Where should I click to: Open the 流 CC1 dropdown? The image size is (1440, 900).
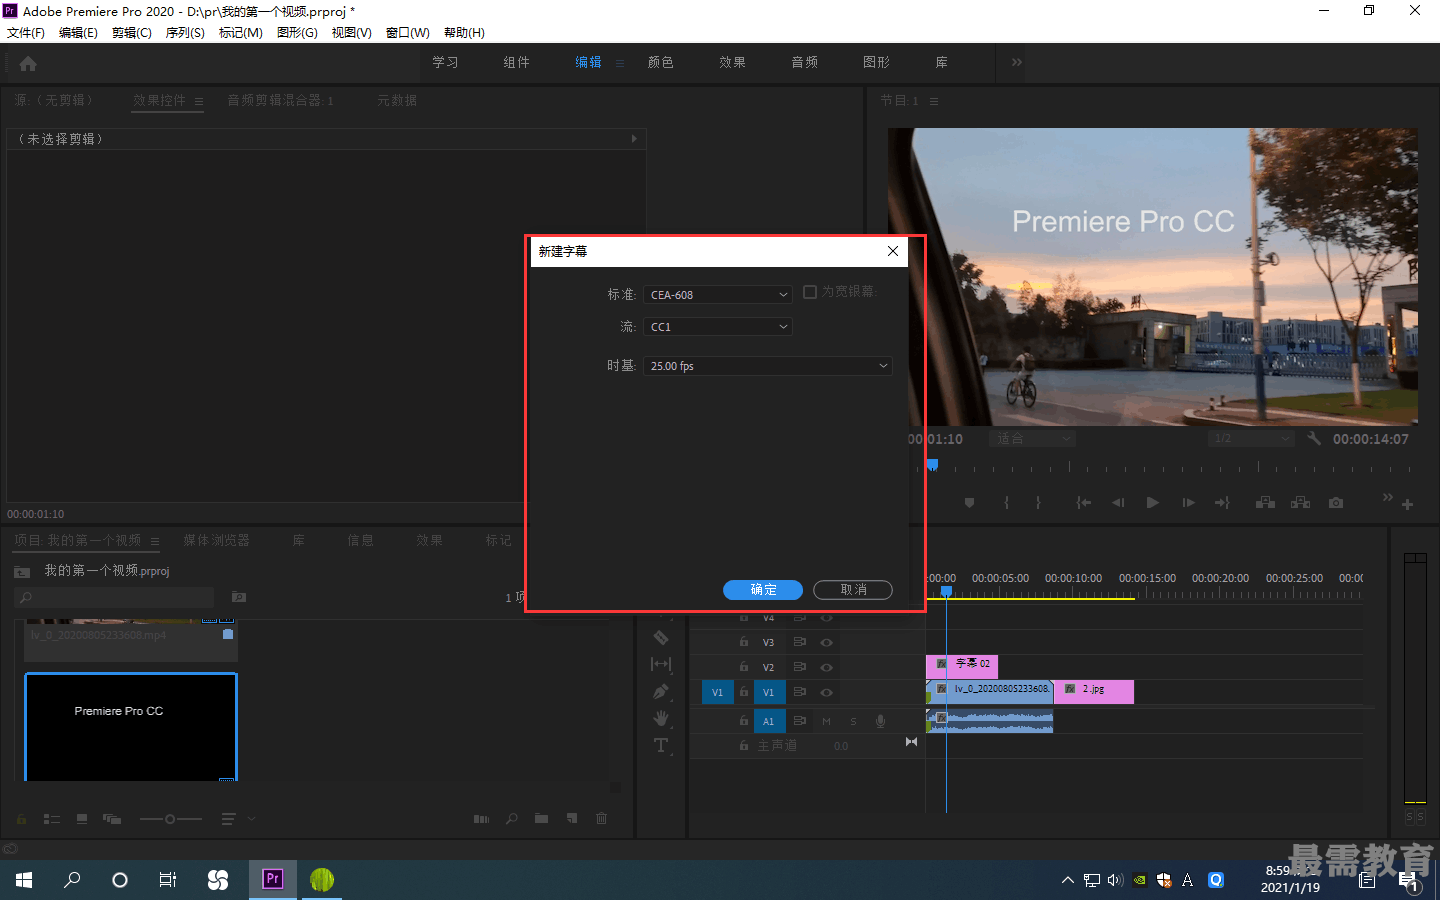718,327
